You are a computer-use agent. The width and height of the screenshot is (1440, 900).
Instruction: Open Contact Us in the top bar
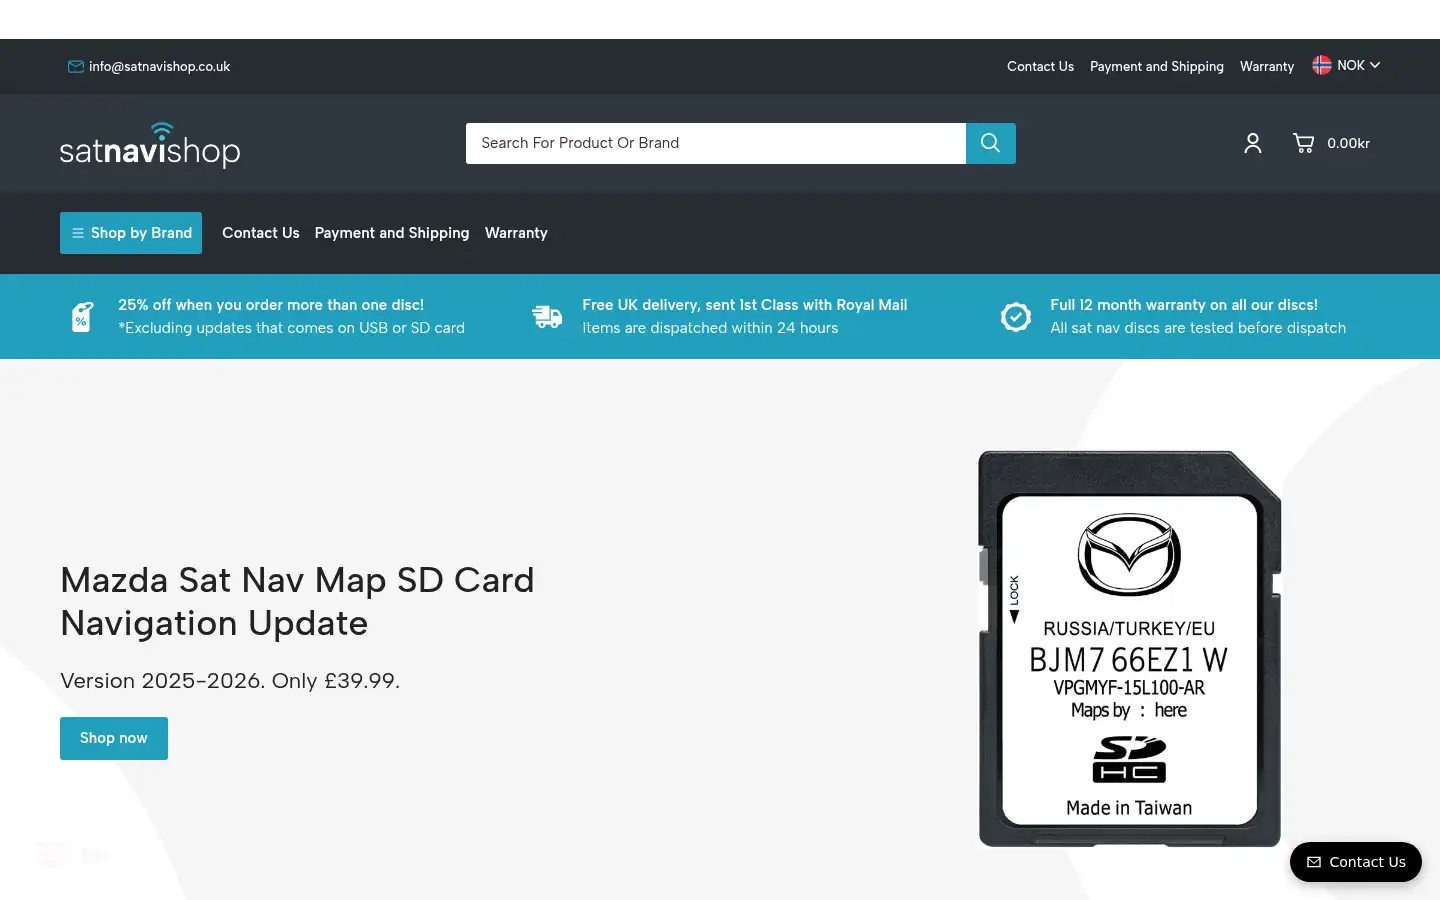1040,67
